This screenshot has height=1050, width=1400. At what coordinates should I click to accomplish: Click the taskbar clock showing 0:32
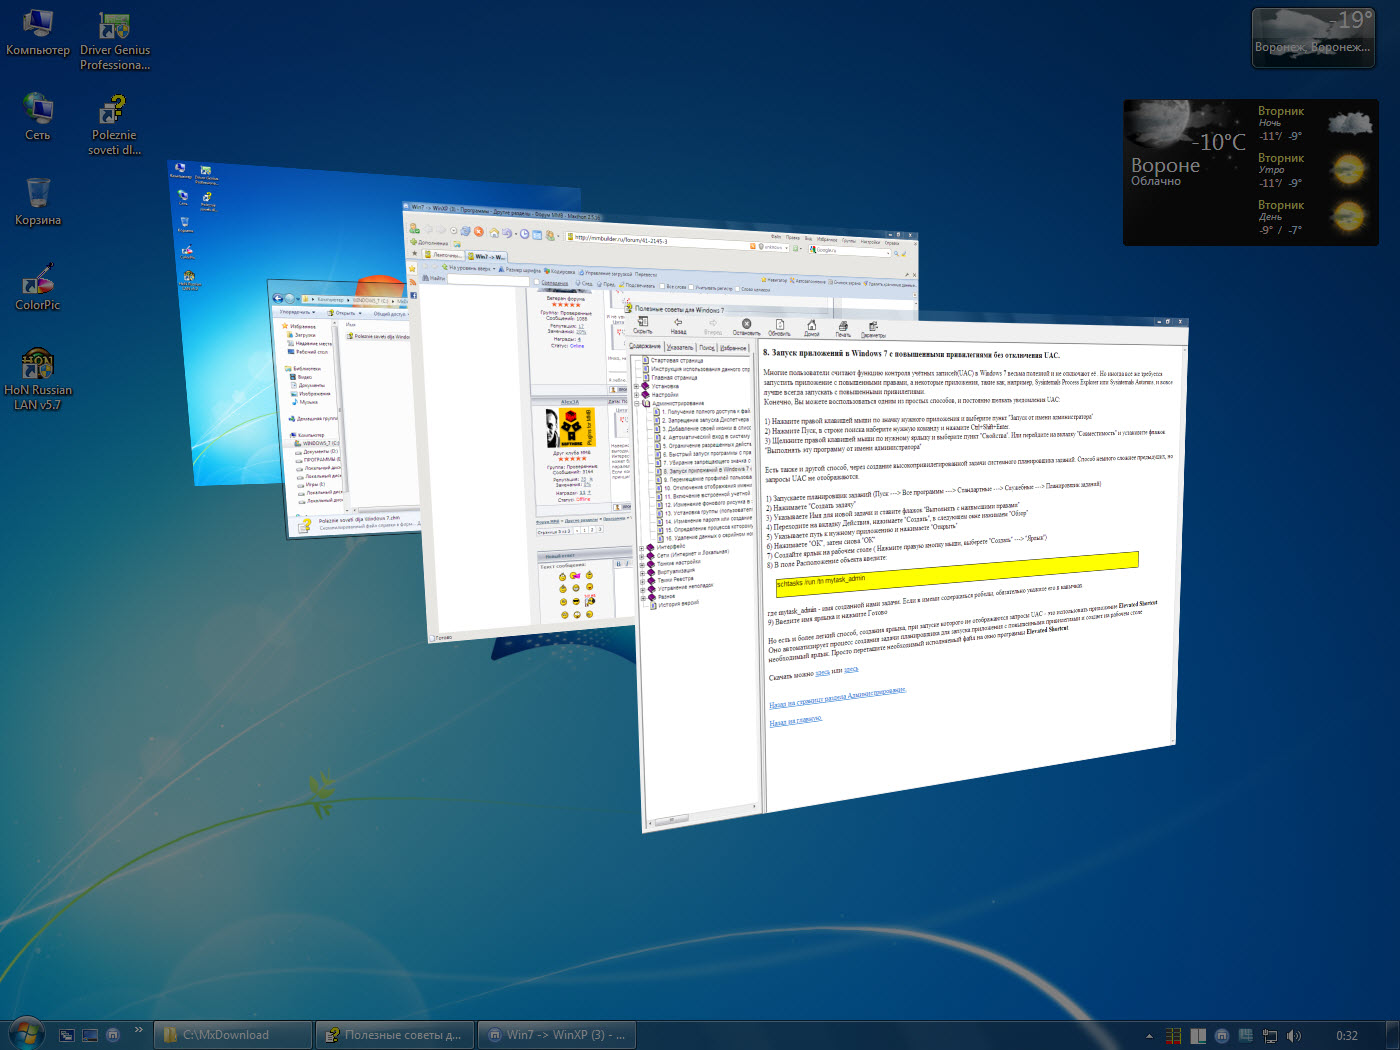click(x=1346, y=1035)
